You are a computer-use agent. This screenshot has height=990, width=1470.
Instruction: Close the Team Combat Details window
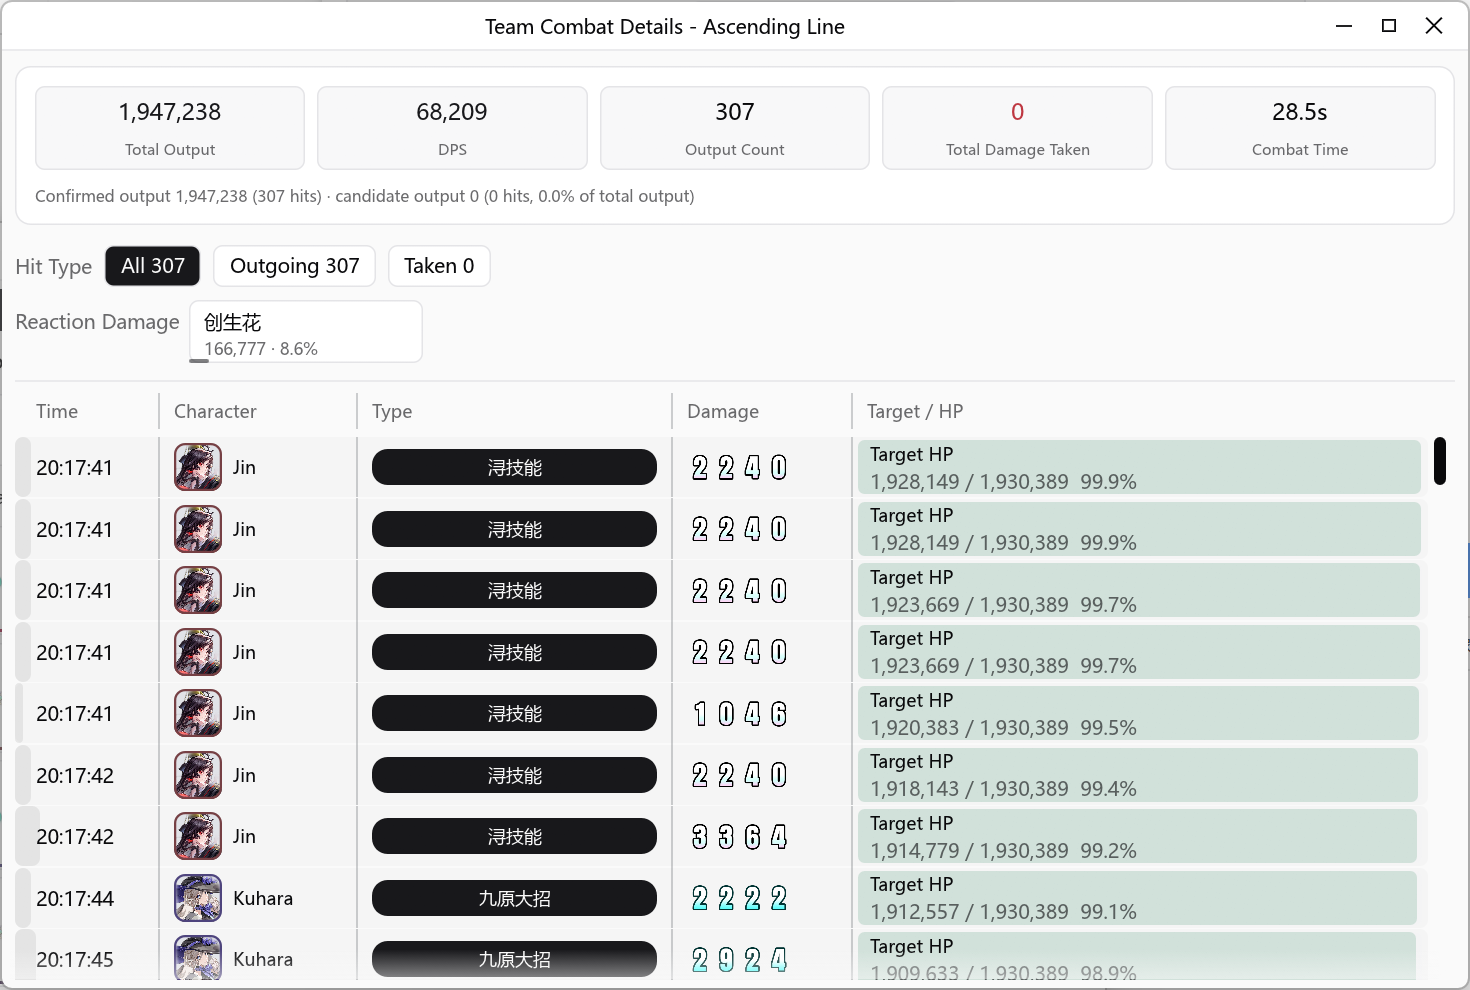tap(1434, 26)
